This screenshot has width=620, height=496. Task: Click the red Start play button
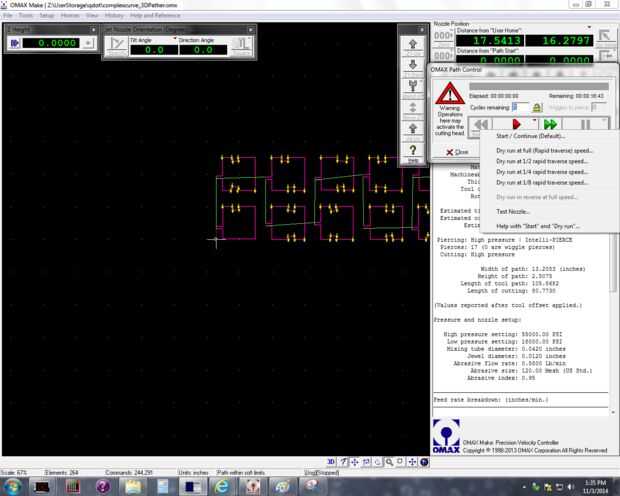[x=516, y=125]
